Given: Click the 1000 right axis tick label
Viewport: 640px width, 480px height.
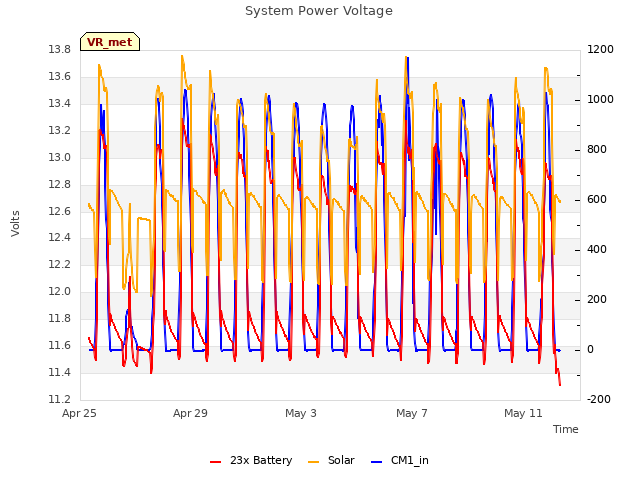Looking at the screenshot, I should point(600,100).
